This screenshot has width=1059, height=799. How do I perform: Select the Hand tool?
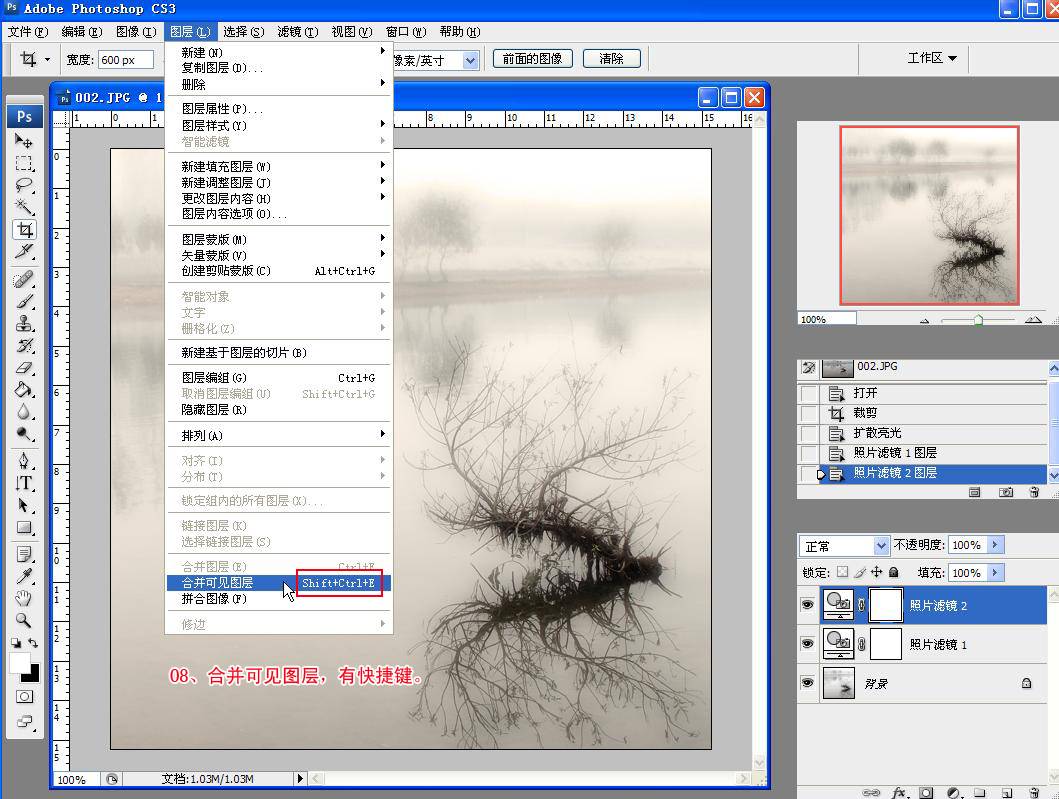point(24,598)
